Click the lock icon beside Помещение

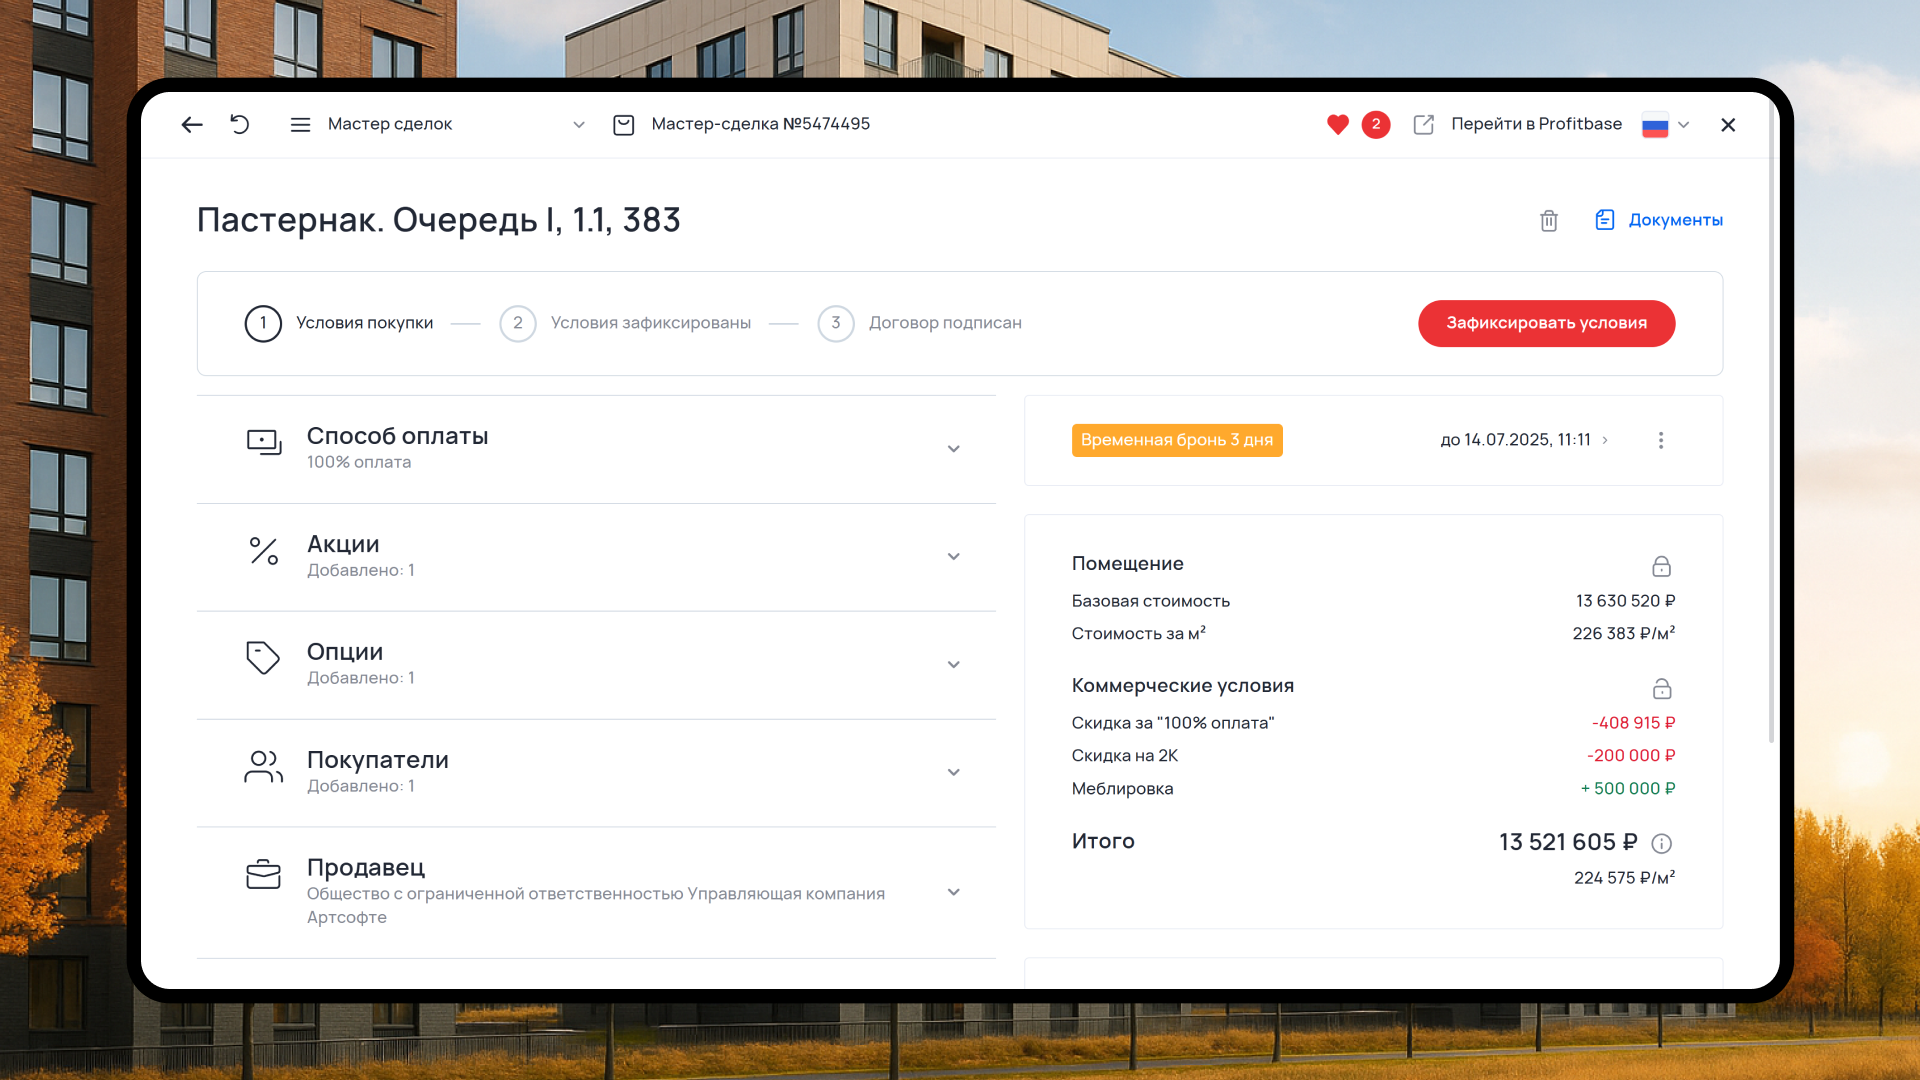(1661, 566)
